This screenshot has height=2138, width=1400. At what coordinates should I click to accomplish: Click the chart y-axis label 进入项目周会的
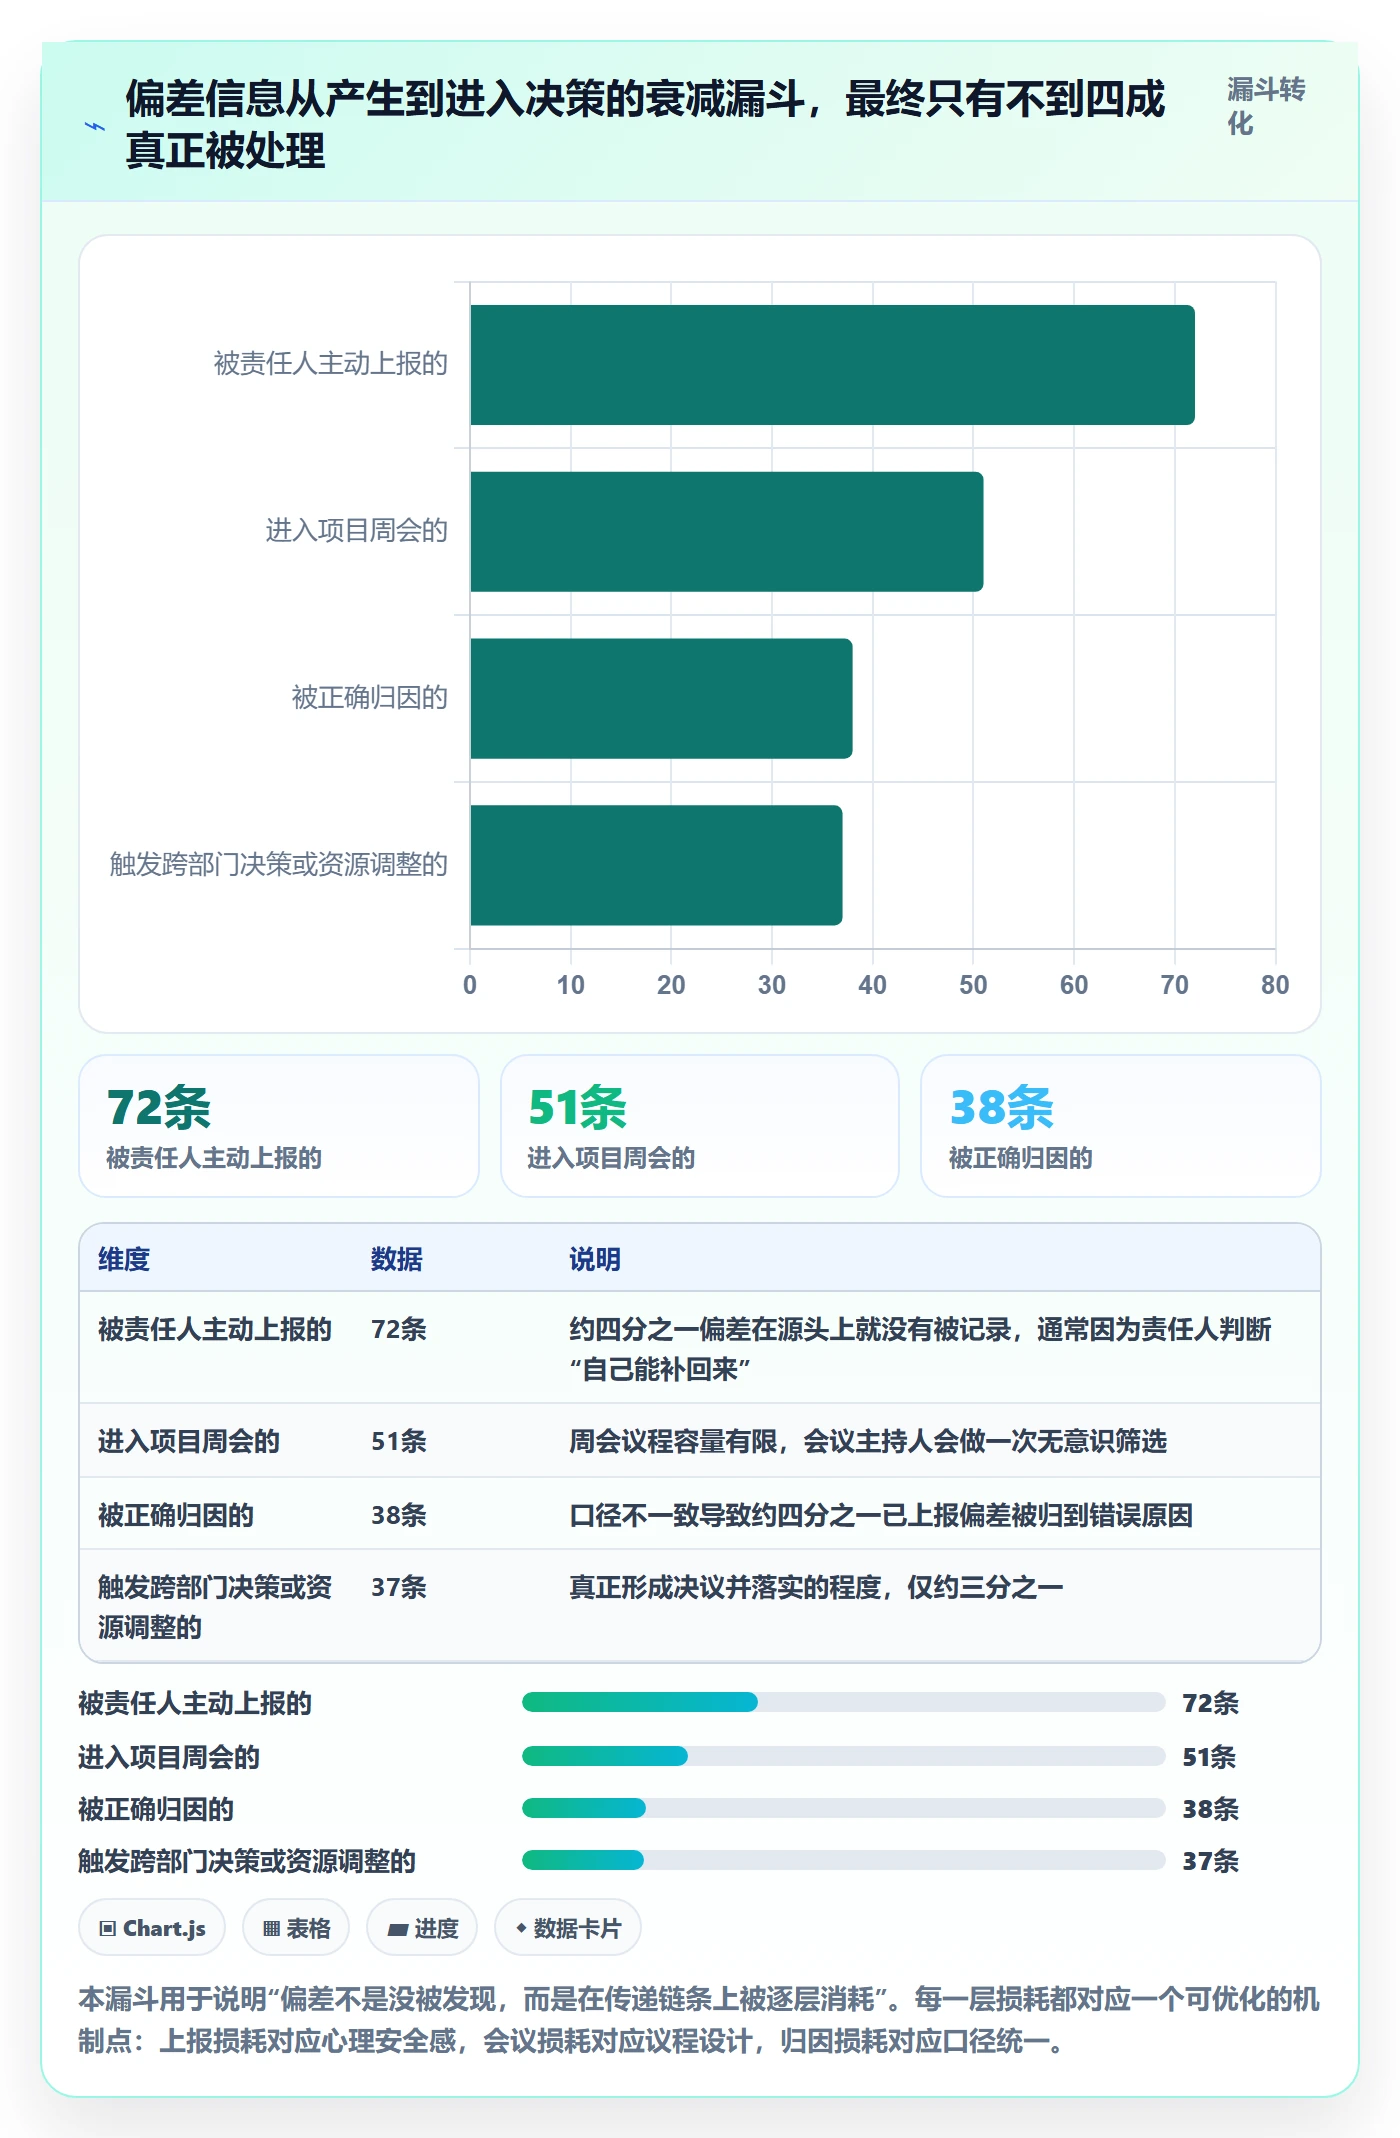point(356,531)
